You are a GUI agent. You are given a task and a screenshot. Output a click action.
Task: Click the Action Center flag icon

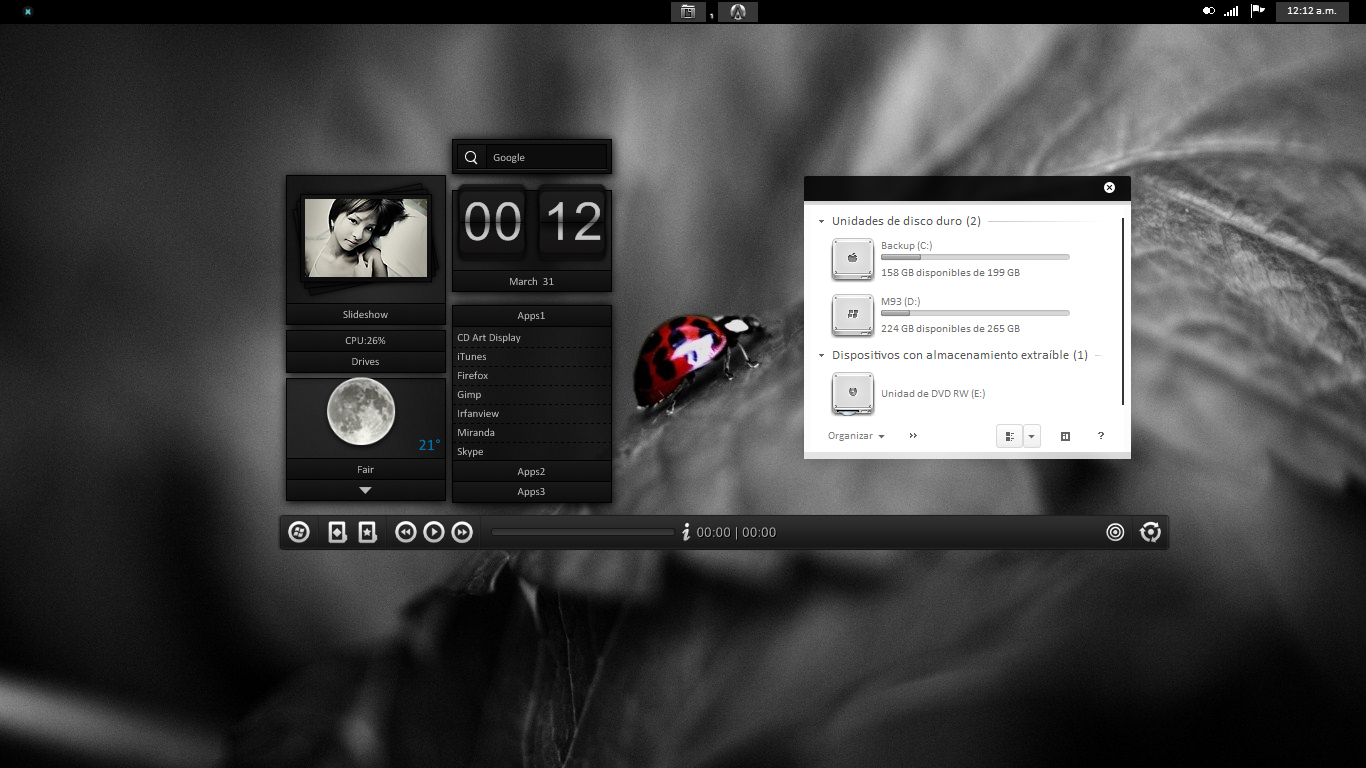[x=1258, y=11]
